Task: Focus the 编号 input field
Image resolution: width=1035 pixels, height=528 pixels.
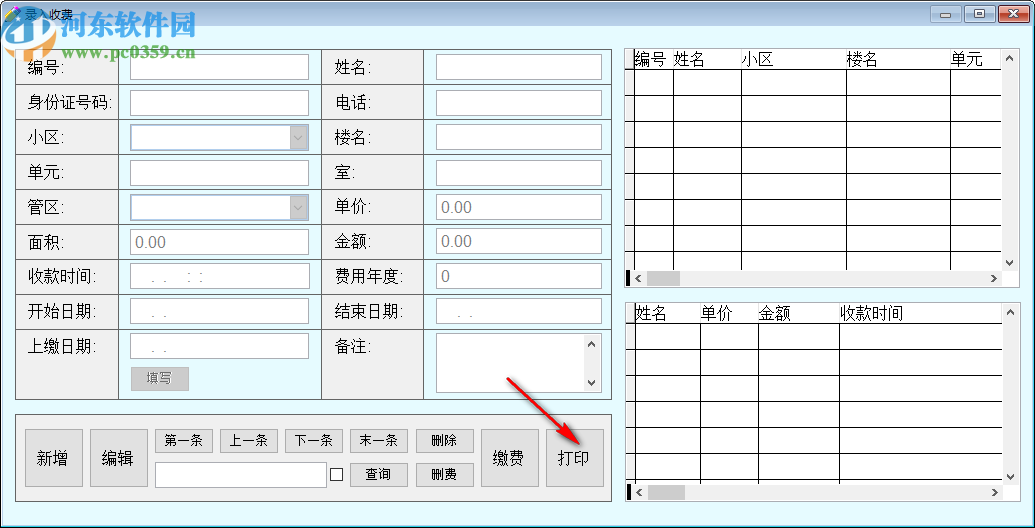Action: click(219, 67)
